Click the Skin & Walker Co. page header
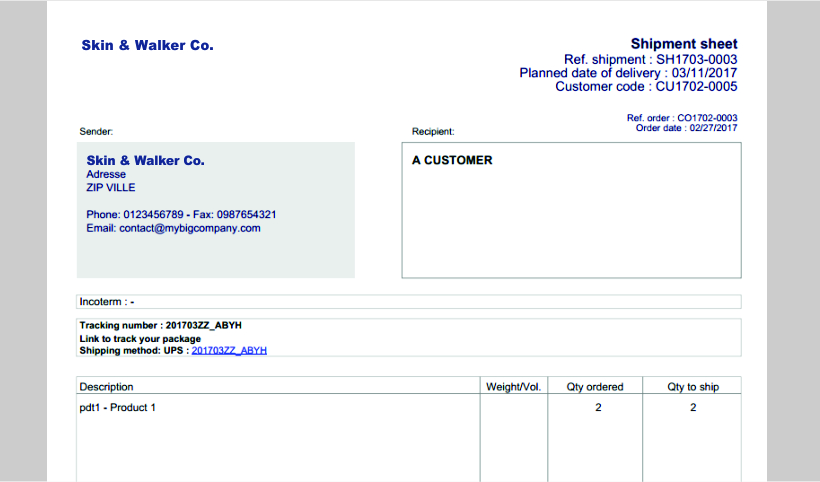 [x=147, y=45]
